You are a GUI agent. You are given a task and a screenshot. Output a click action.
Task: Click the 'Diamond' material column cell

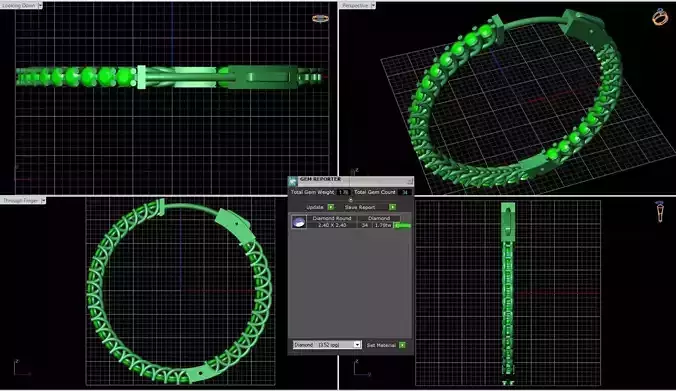pyautogui.click(x=379, y=219)
